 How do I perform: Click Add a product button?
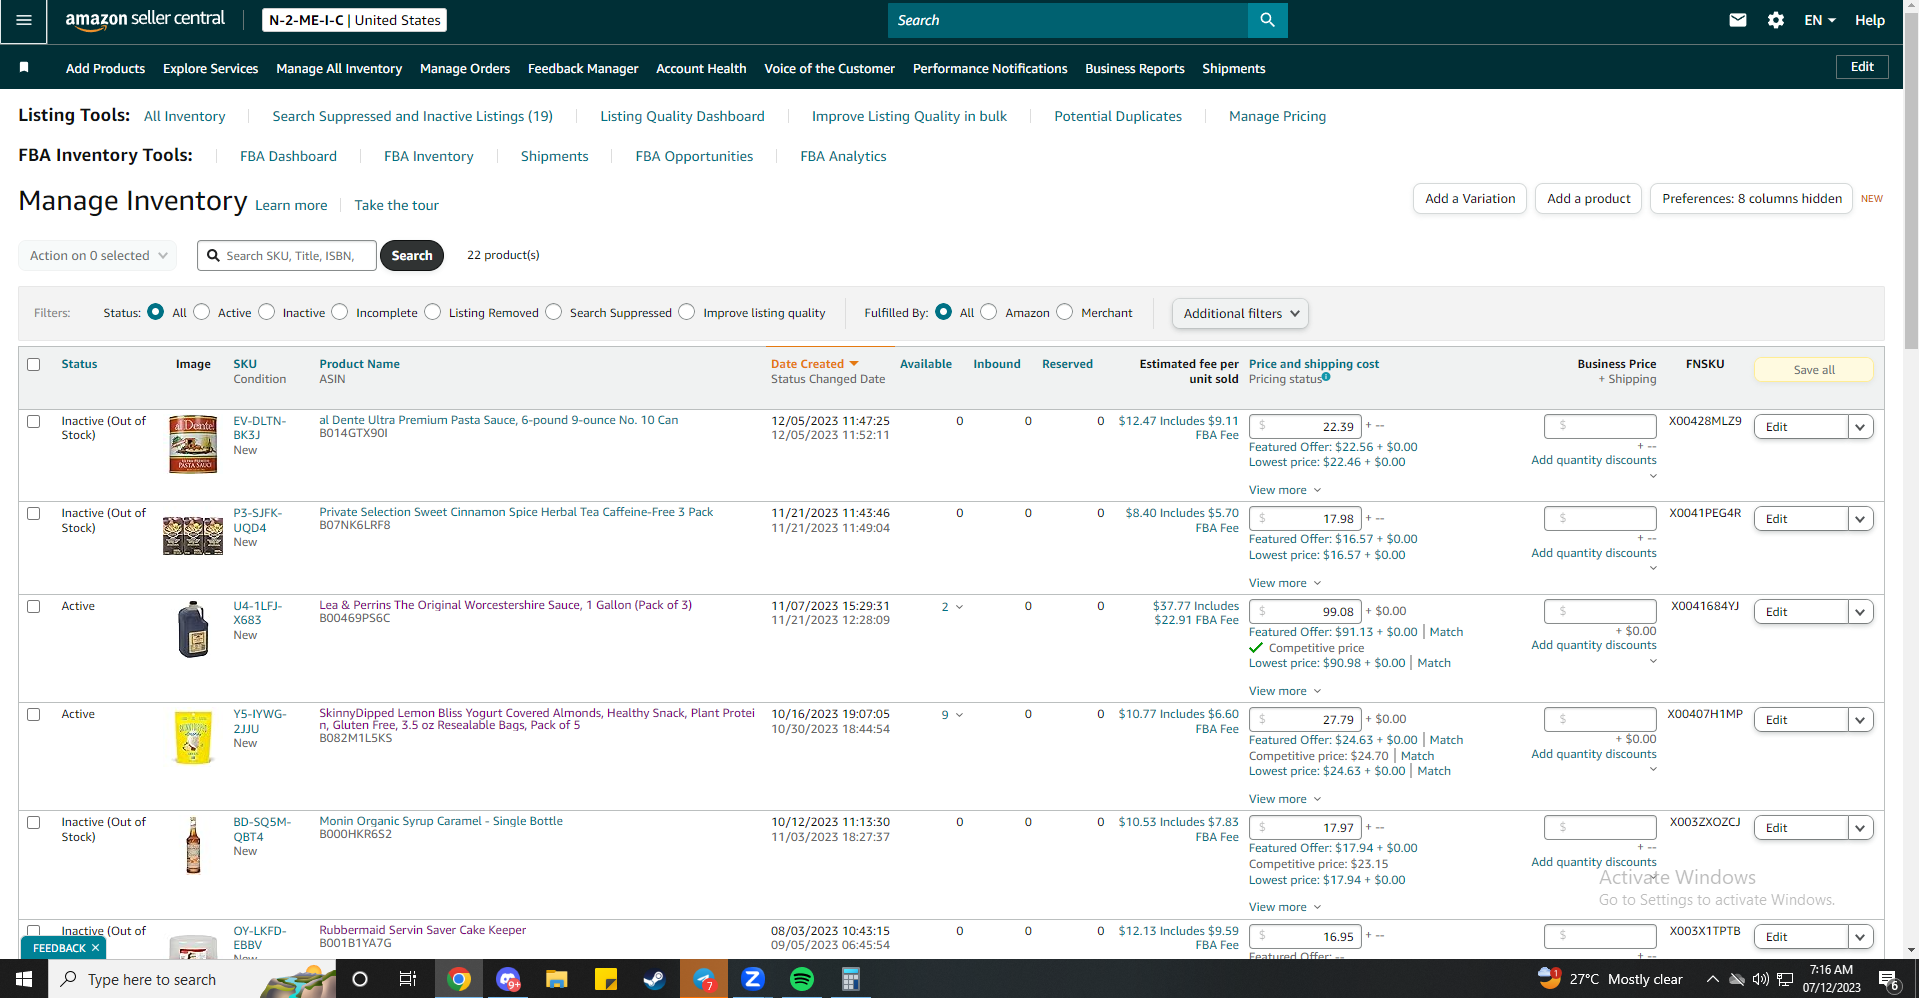click(x=1589, y=198)
